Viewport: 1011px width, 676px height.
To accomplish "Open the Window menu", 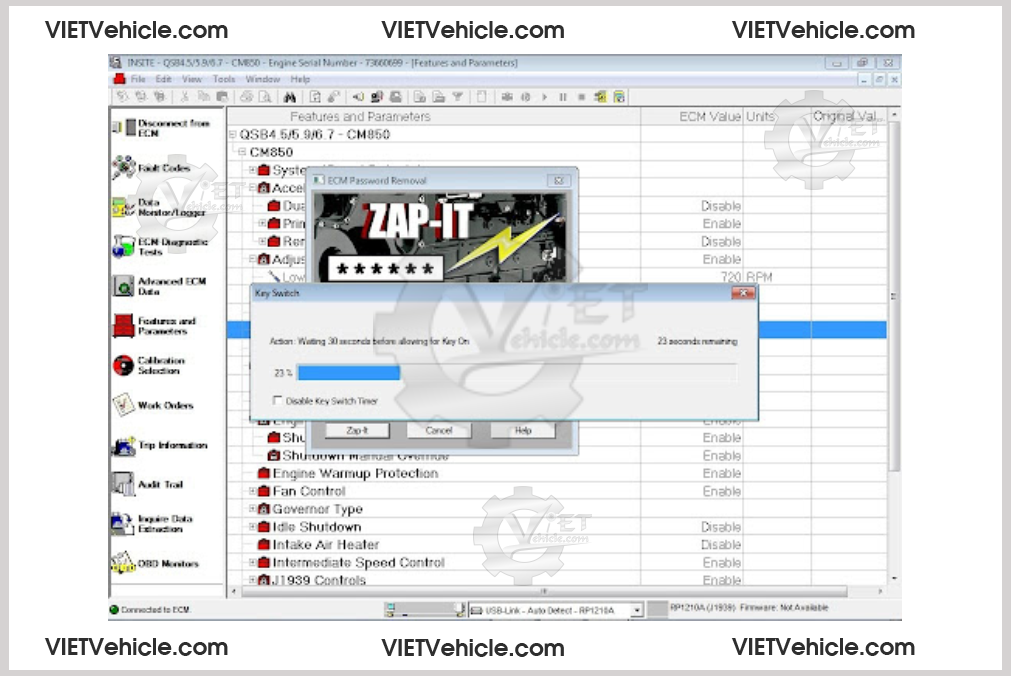I will pyautogui.click(x=262, y=79).
